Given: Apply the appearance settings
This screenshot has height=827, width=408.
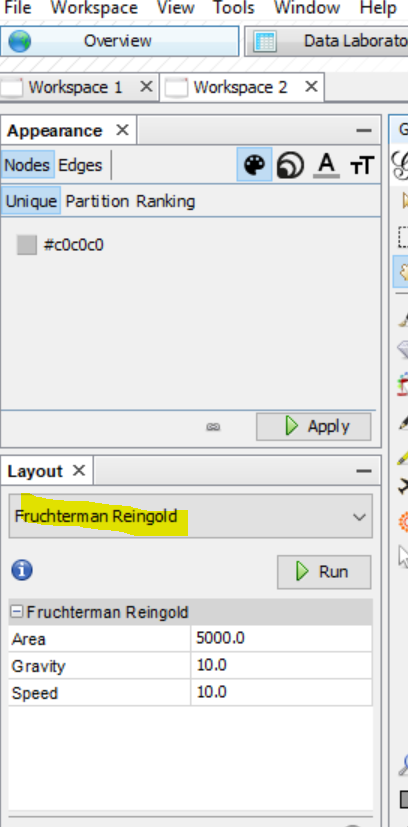Looking at the screenshot, I should click(x=314, y=426).
